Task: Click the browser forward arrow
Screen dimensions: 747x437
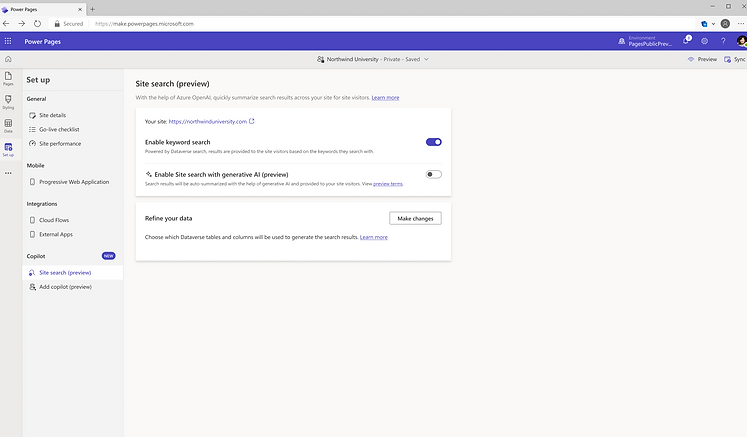Action: [x=21, y=23]
